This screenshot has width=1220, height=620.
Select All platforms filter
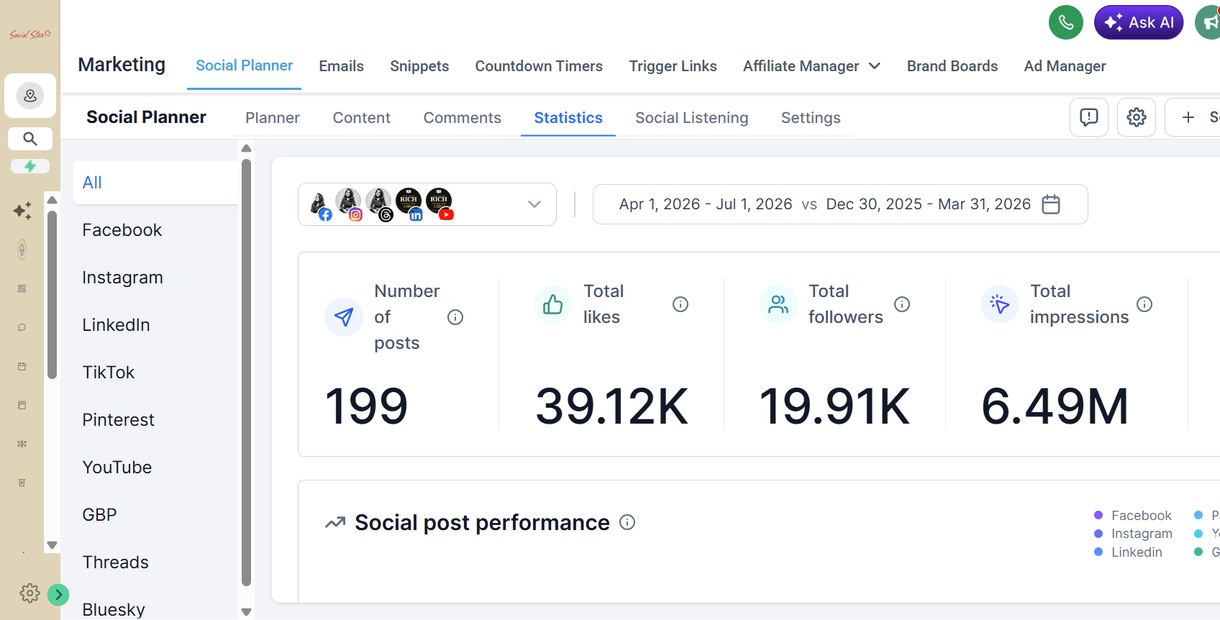point(155,182)
